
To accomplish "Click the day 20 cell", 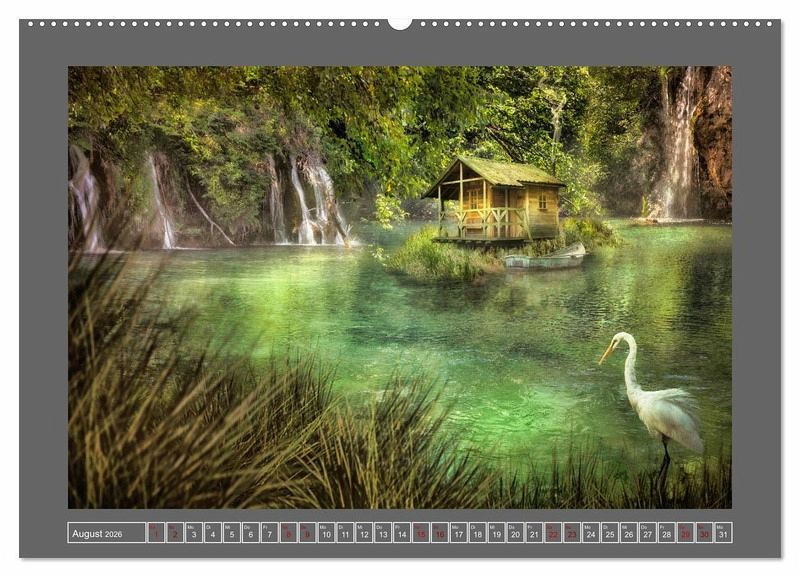I will tap(515, 532).
